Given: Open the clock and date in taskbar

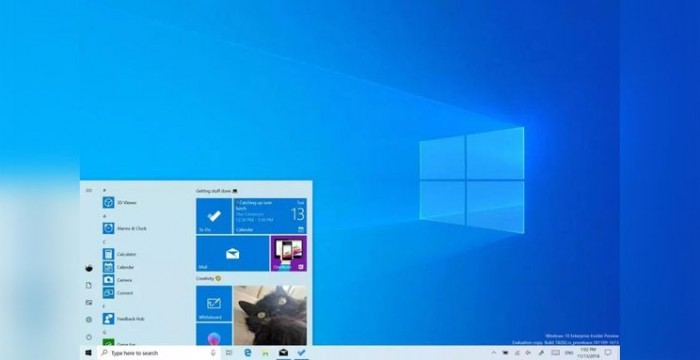Looking at the screenshot, I should point(588,353).
